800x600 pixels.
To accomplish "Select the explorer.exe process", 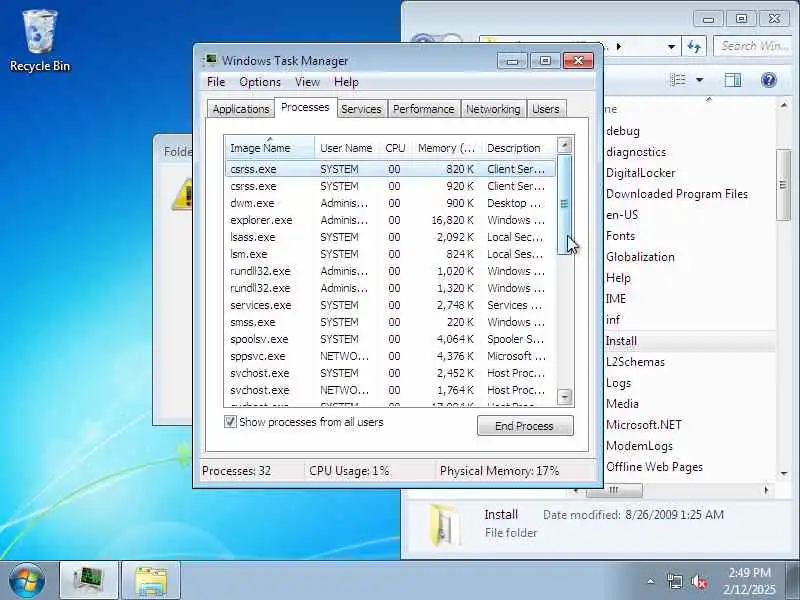I will 390,220.
